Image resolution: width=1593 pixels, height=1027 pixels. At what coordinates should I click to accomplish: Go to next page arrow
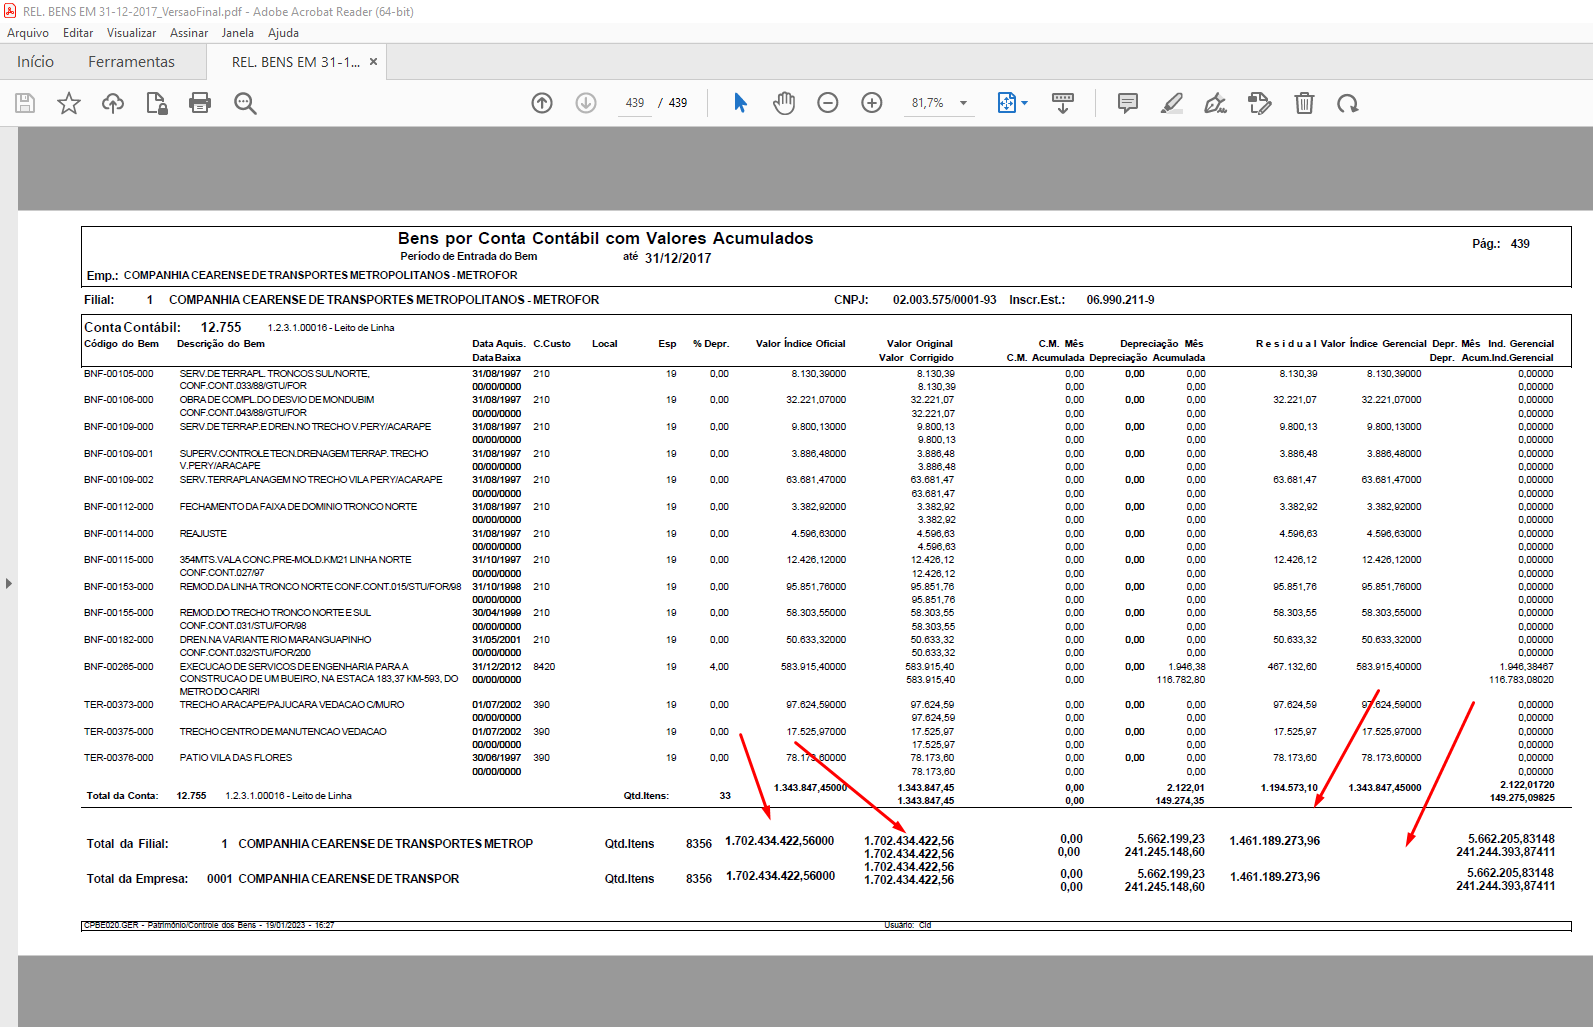pos(586,103)
